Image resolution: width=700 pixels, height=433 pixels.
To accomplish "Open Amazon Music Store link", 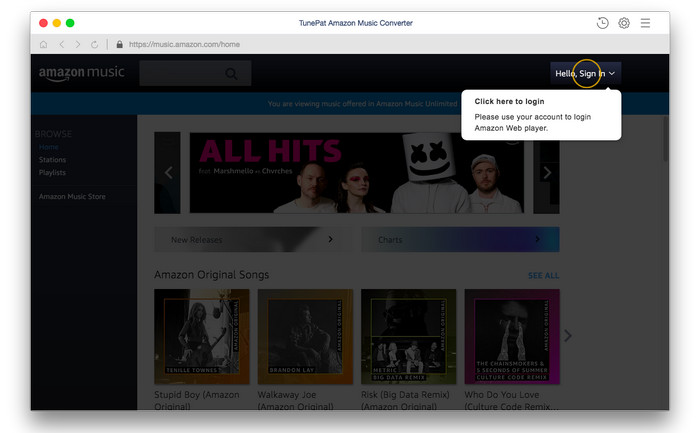I will [72, 196].
